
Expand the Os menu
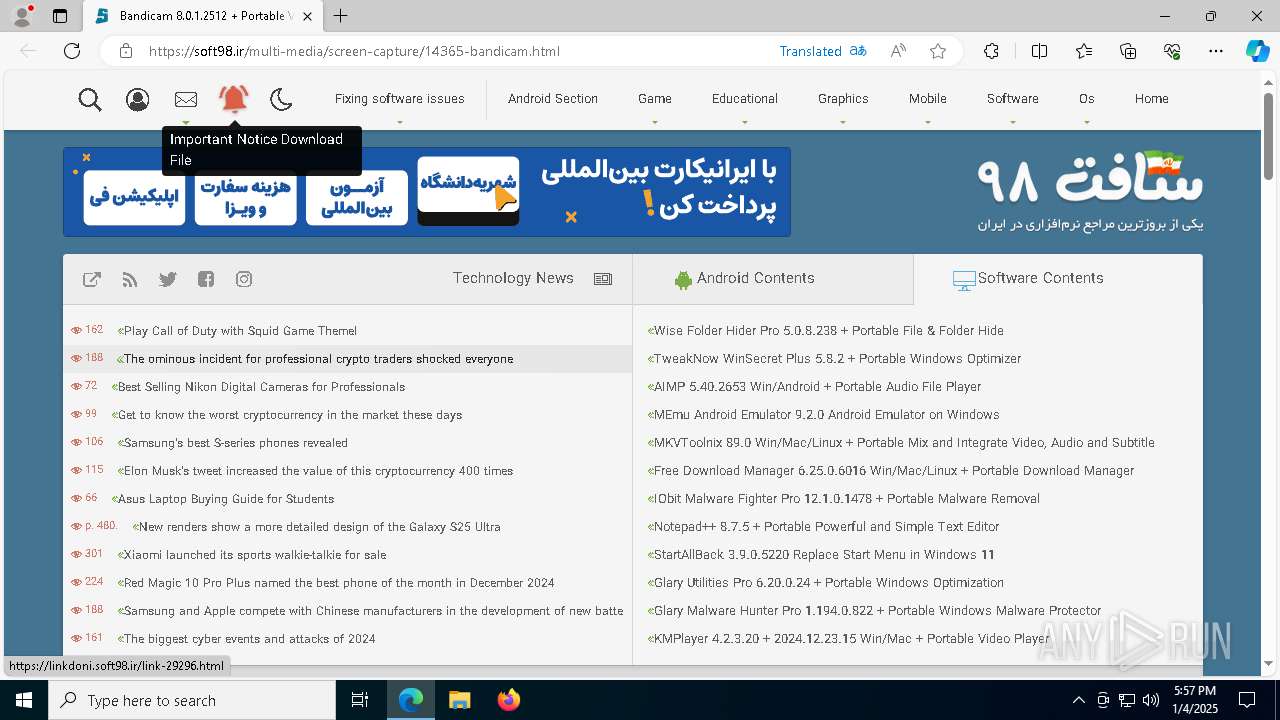pos(1087,99)
